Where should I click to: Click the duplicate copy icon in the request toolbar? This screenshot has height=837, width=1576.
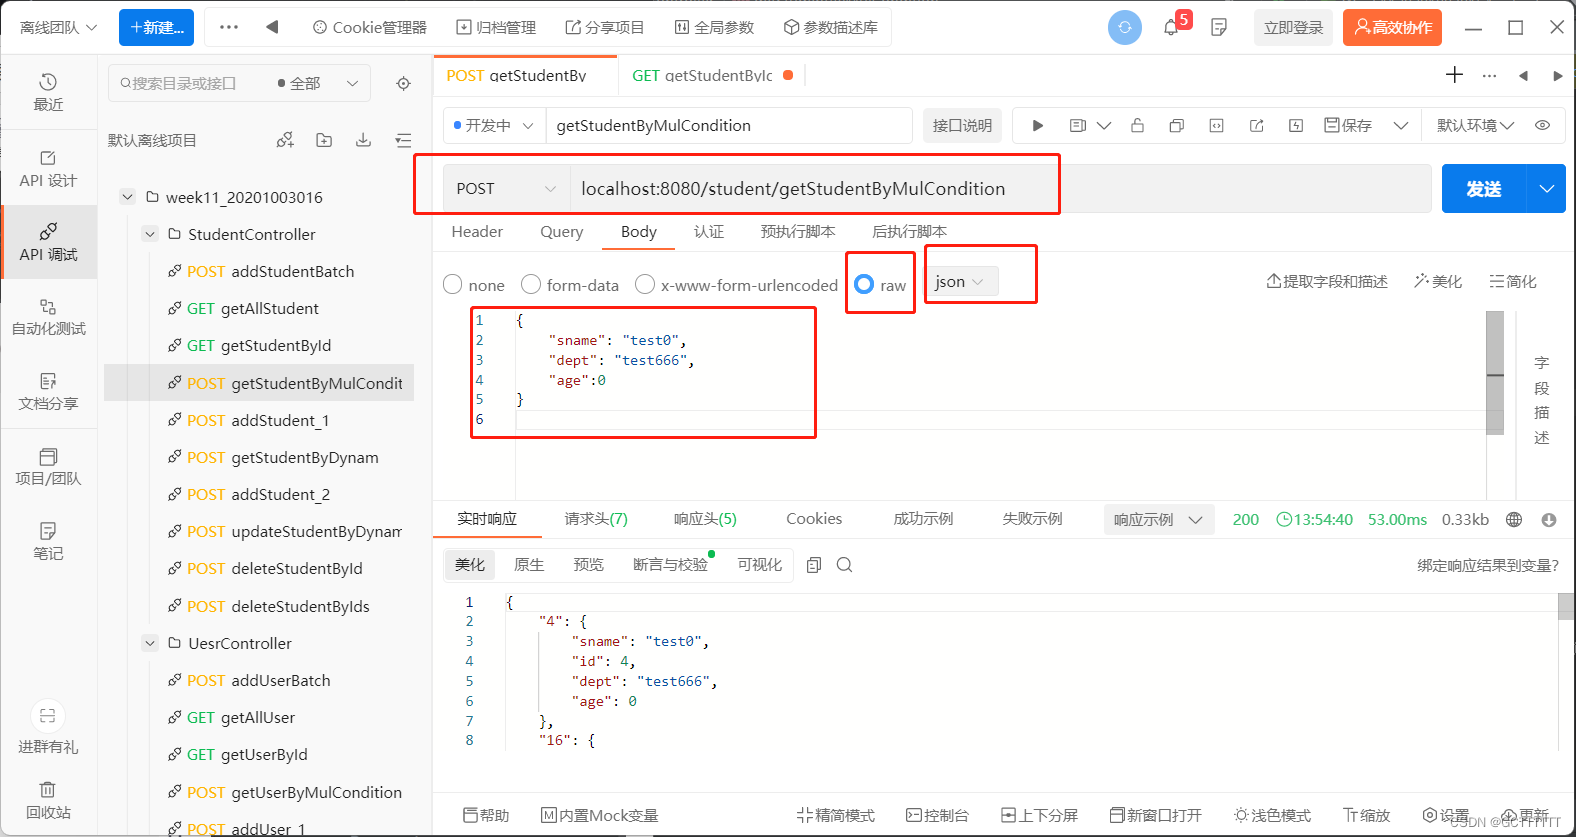click(x=1177, y=125)
